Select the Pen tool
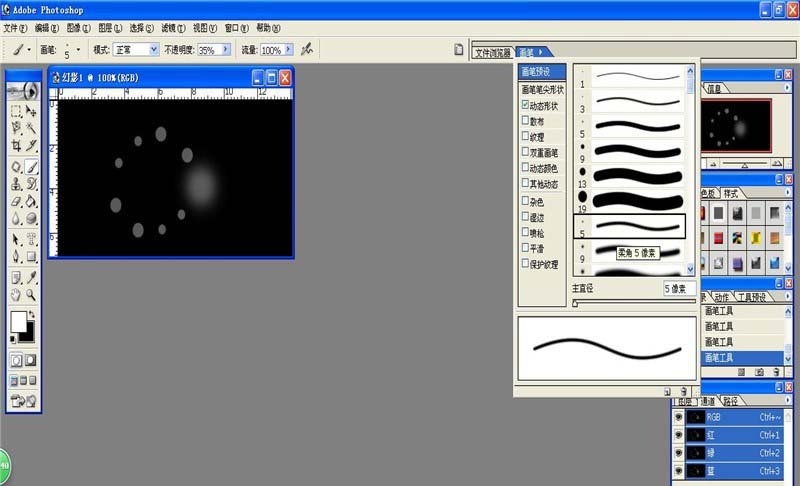 click(x=16, y=256)
